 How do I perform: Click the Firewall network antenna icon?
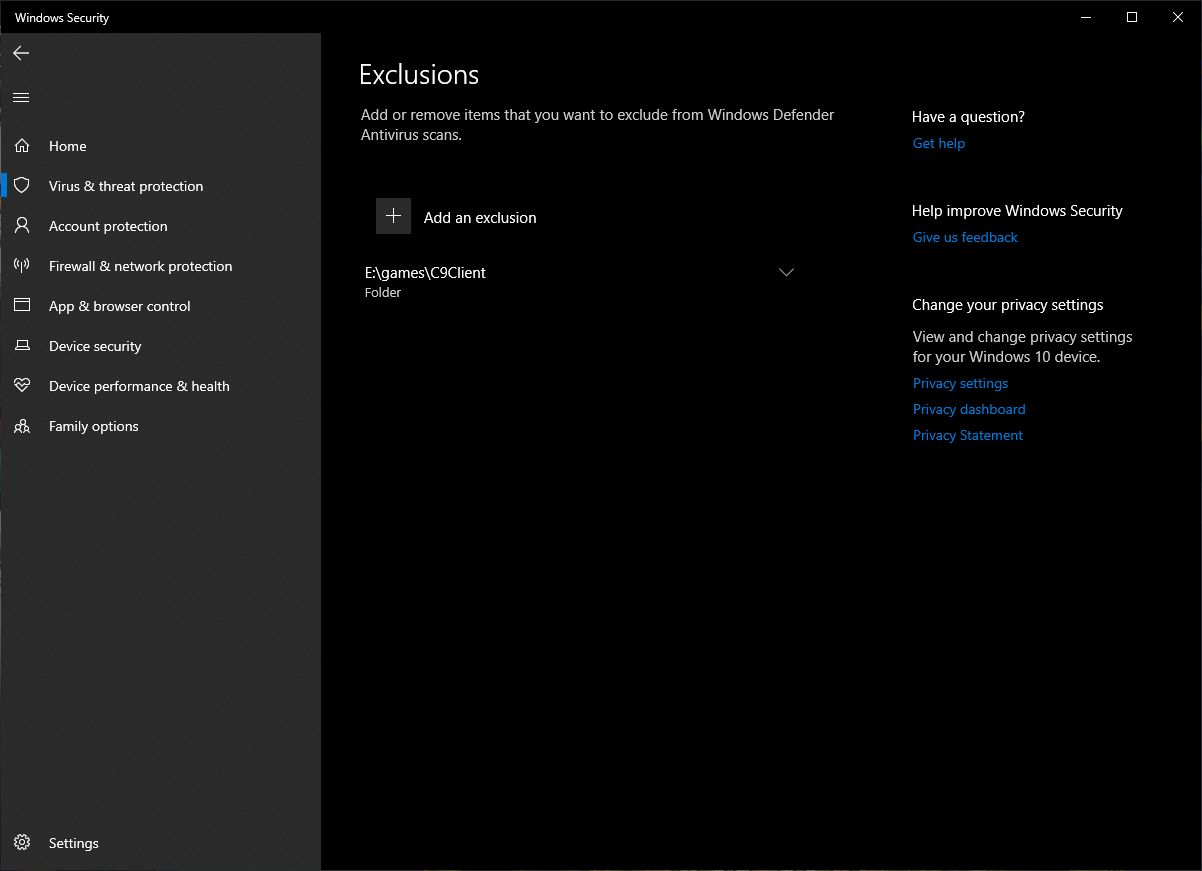pyautogui.click(x=22, y=266)
